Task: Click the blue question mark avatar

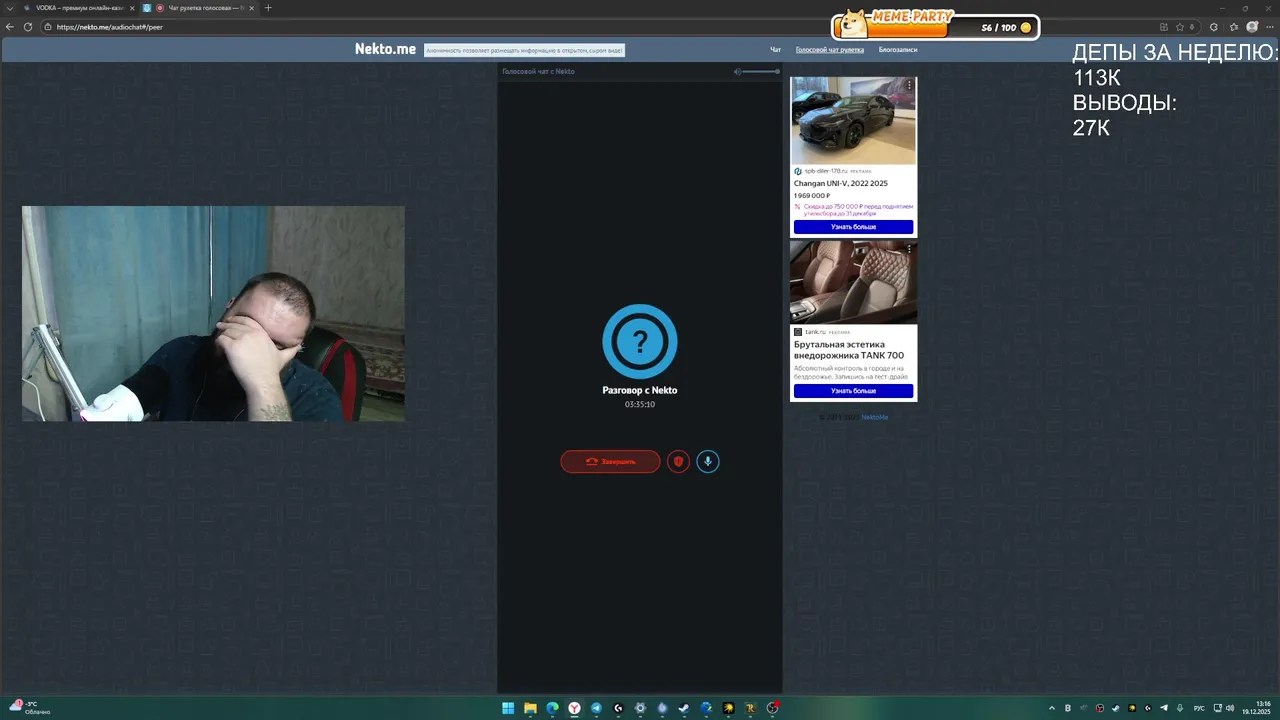Action: click(640, 341)
